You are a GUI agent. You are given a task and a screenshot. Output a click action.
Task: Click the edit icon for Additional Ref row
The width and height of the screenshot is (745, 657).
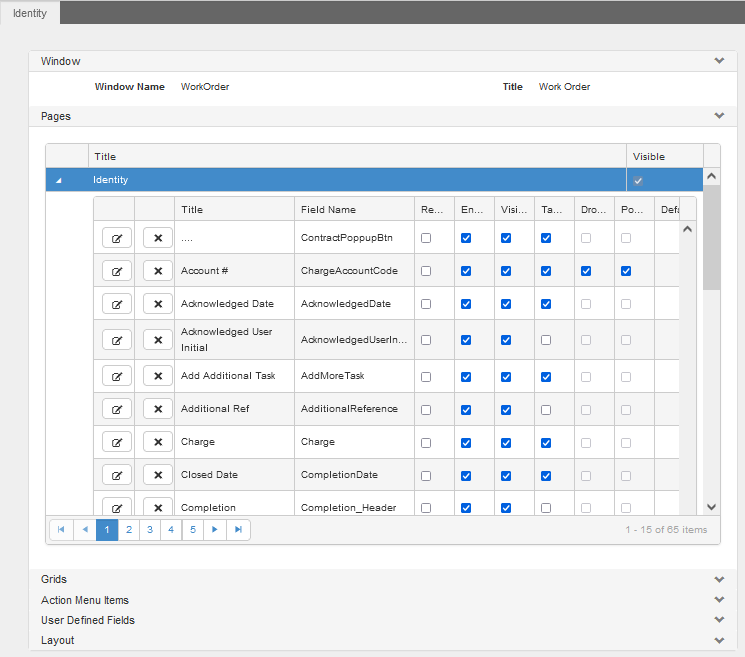pyautogui.click(x=117, y=408)
